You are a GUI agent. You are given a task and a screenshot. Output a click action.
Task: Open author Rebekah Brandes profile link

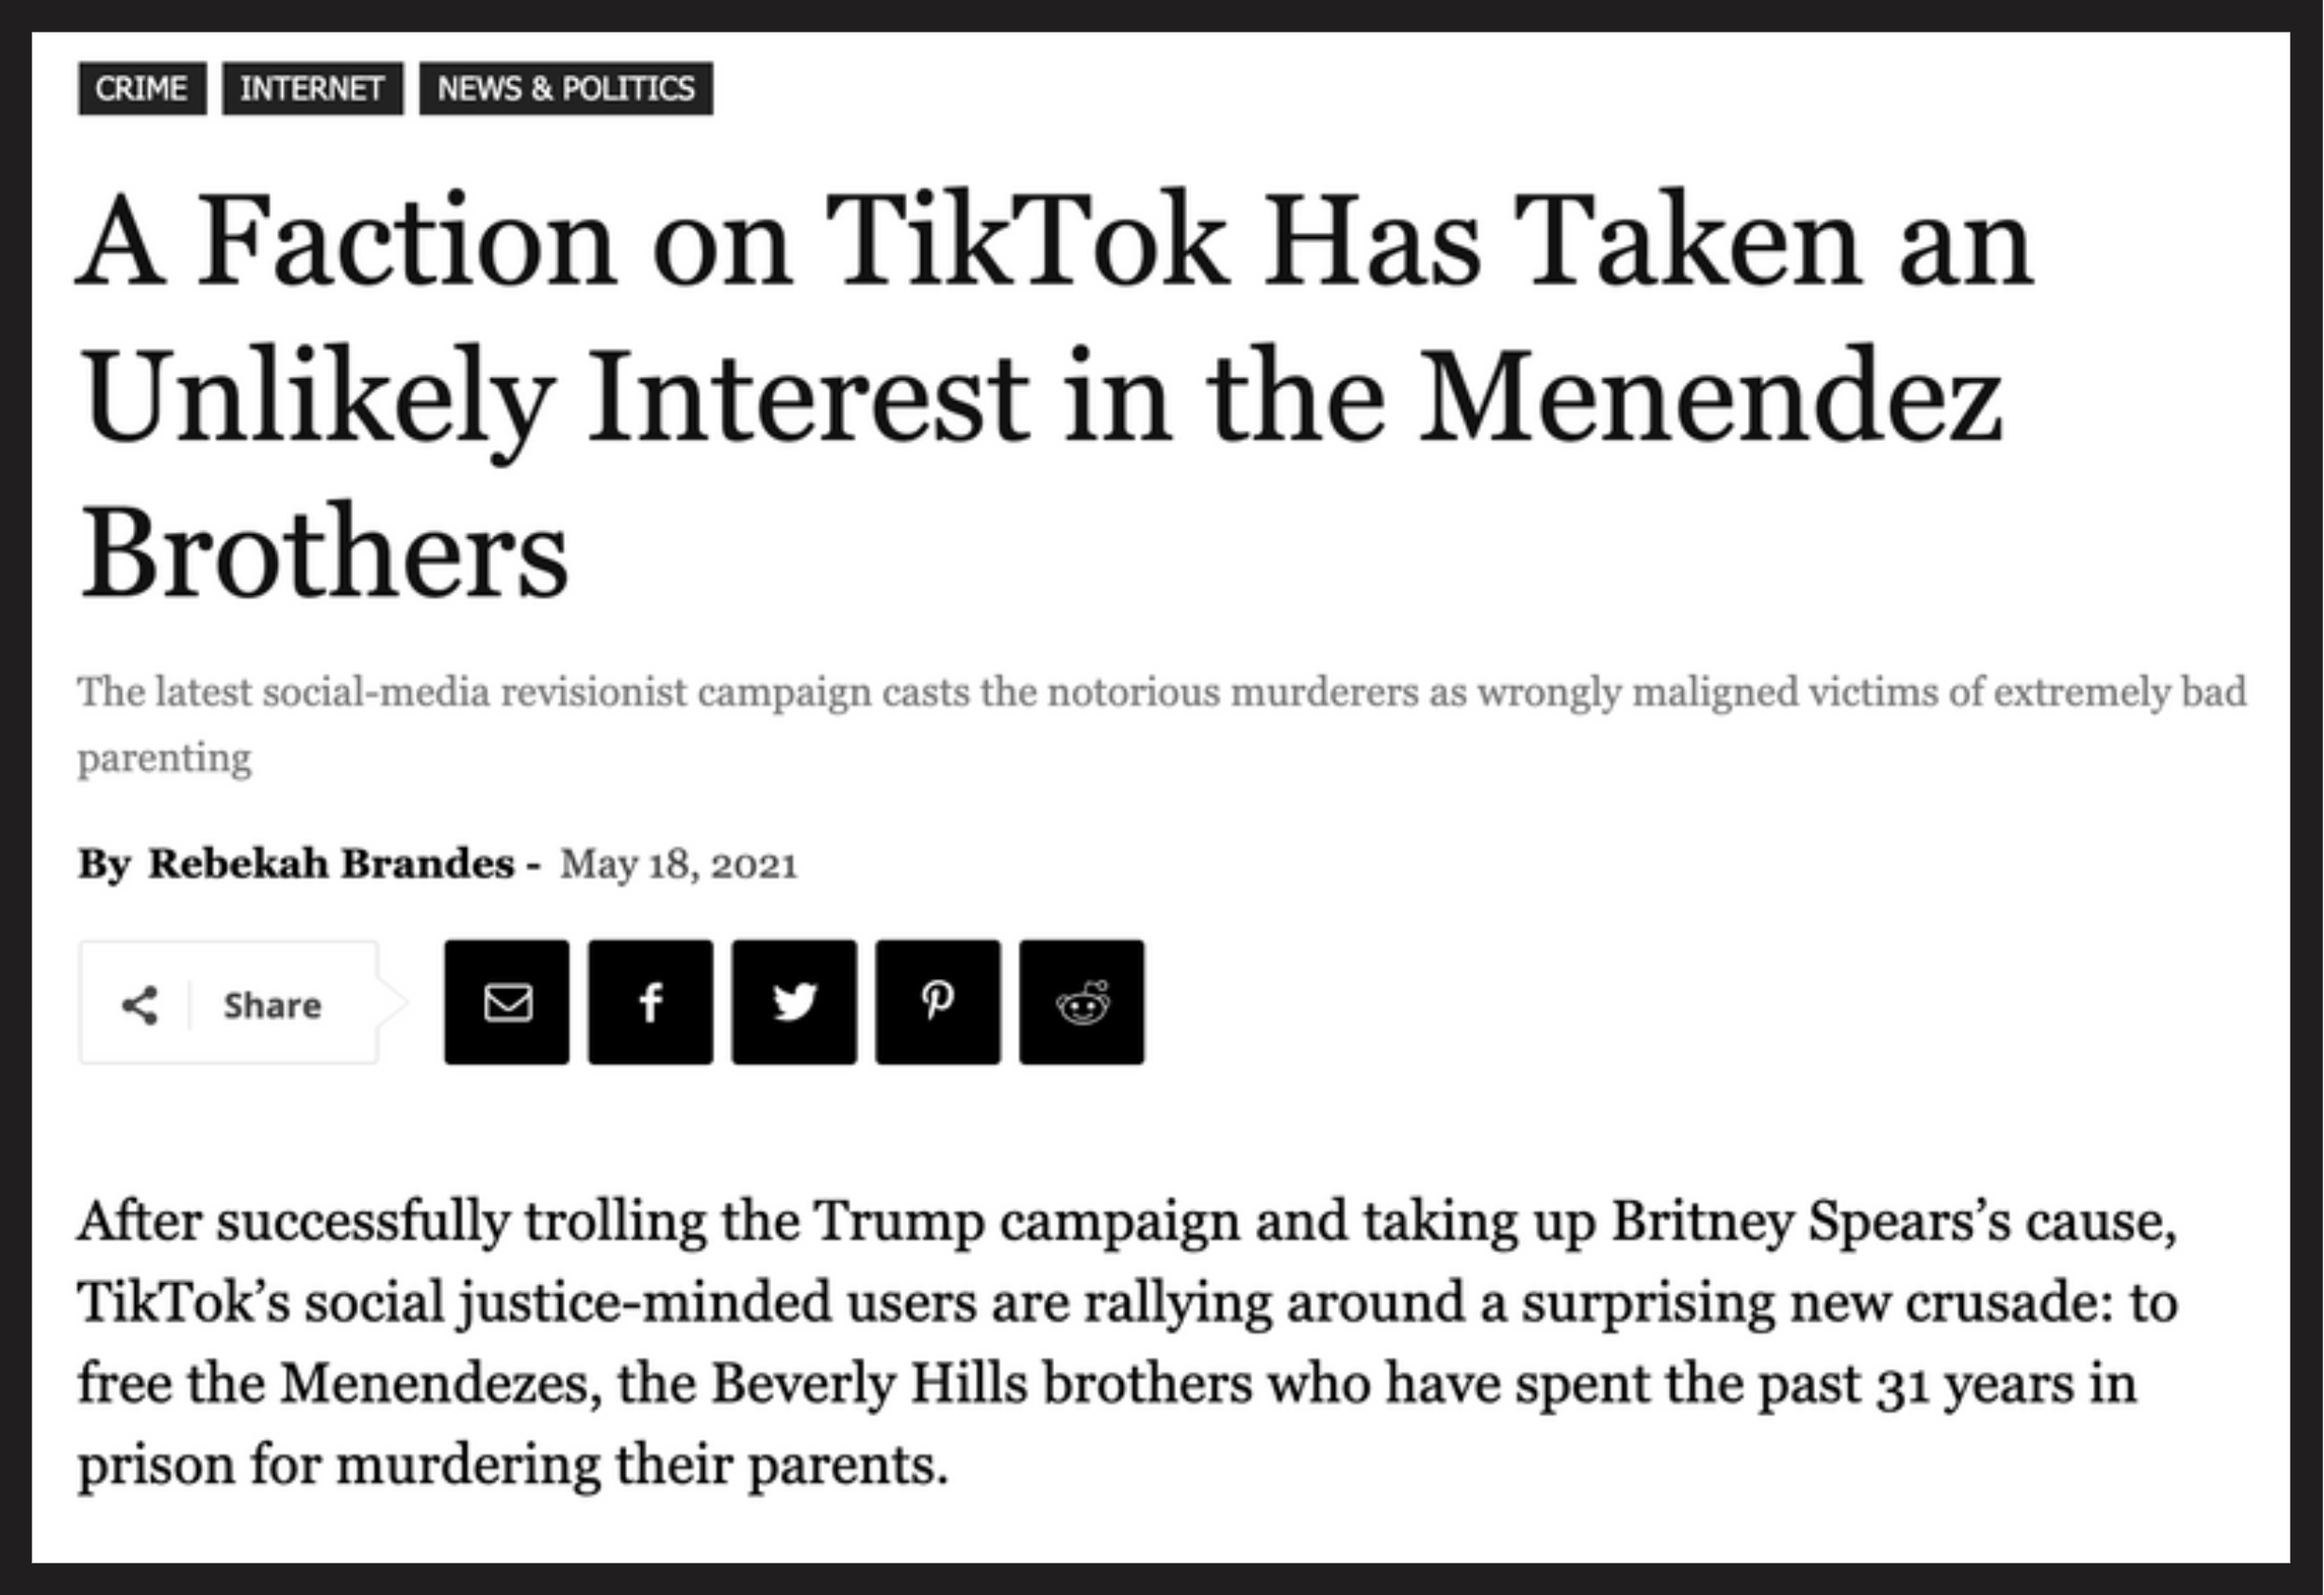coord(331,863)
